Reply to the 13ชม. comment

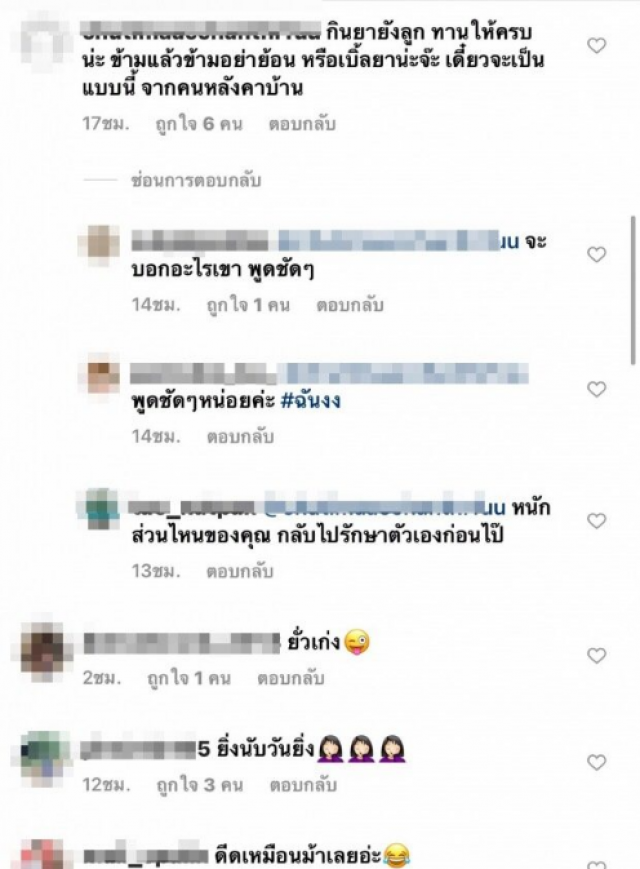(x=240, y=571)
